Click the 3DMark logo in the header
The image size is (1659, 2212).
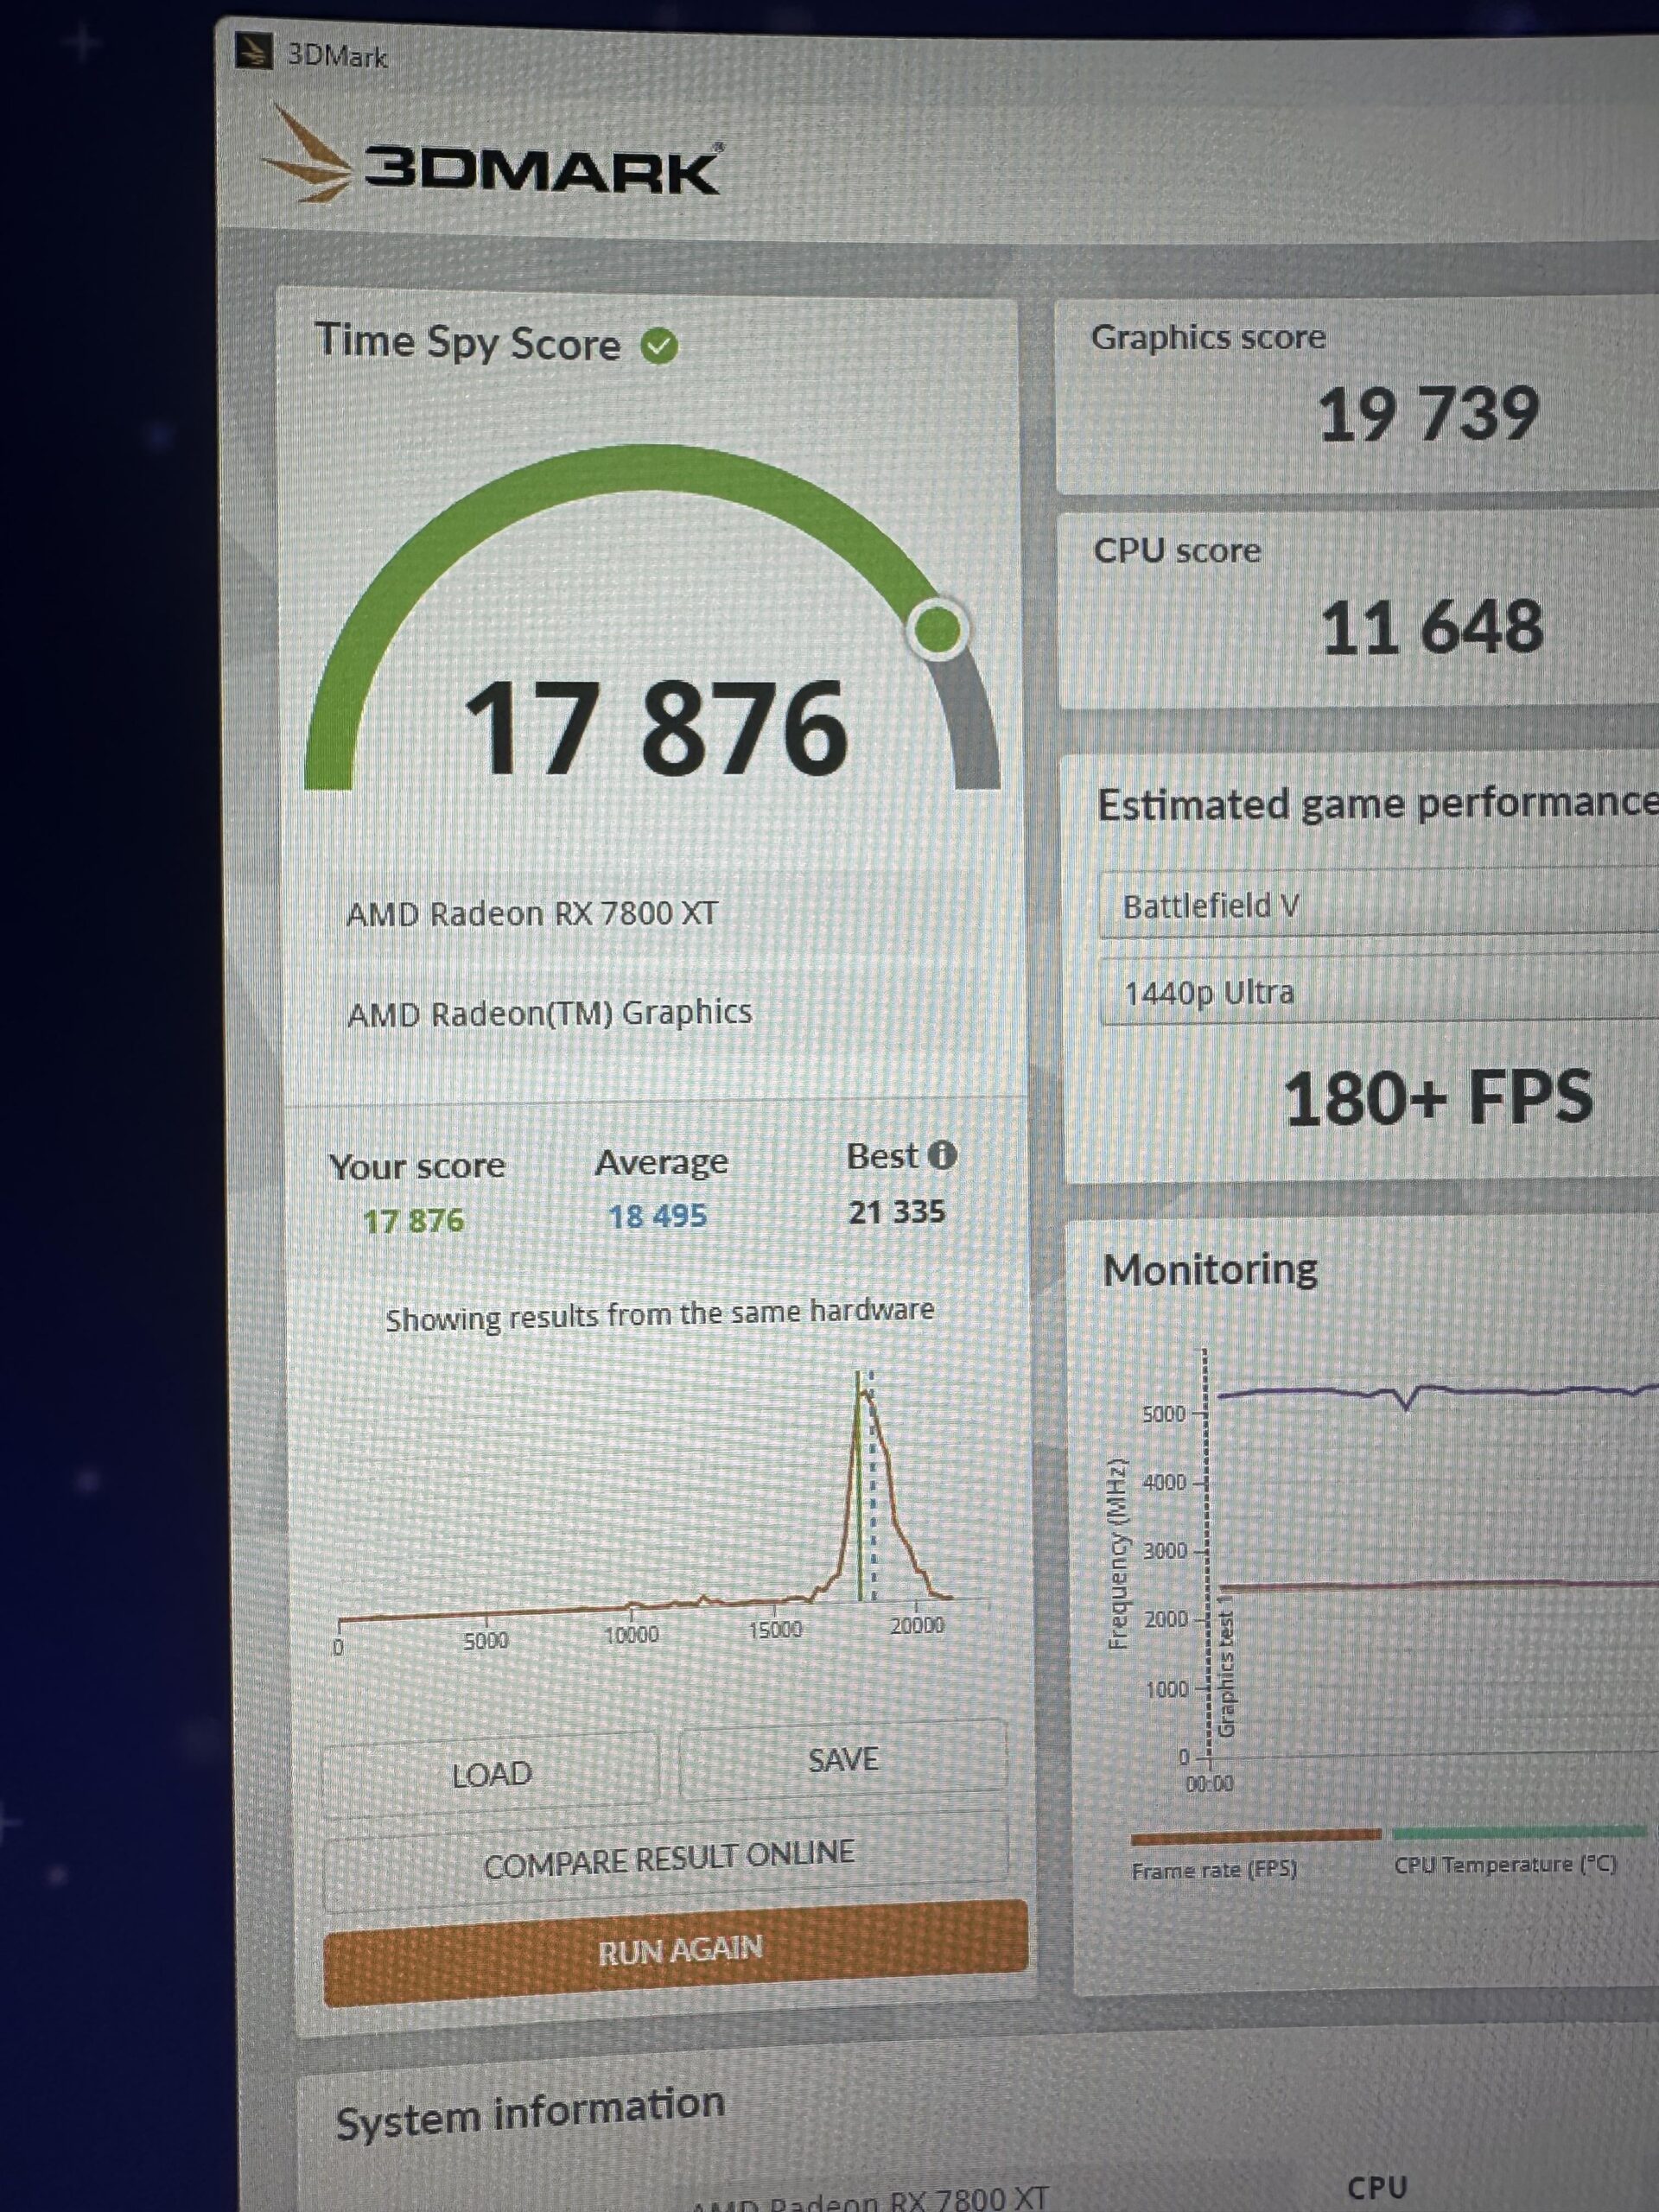(490, 158)
